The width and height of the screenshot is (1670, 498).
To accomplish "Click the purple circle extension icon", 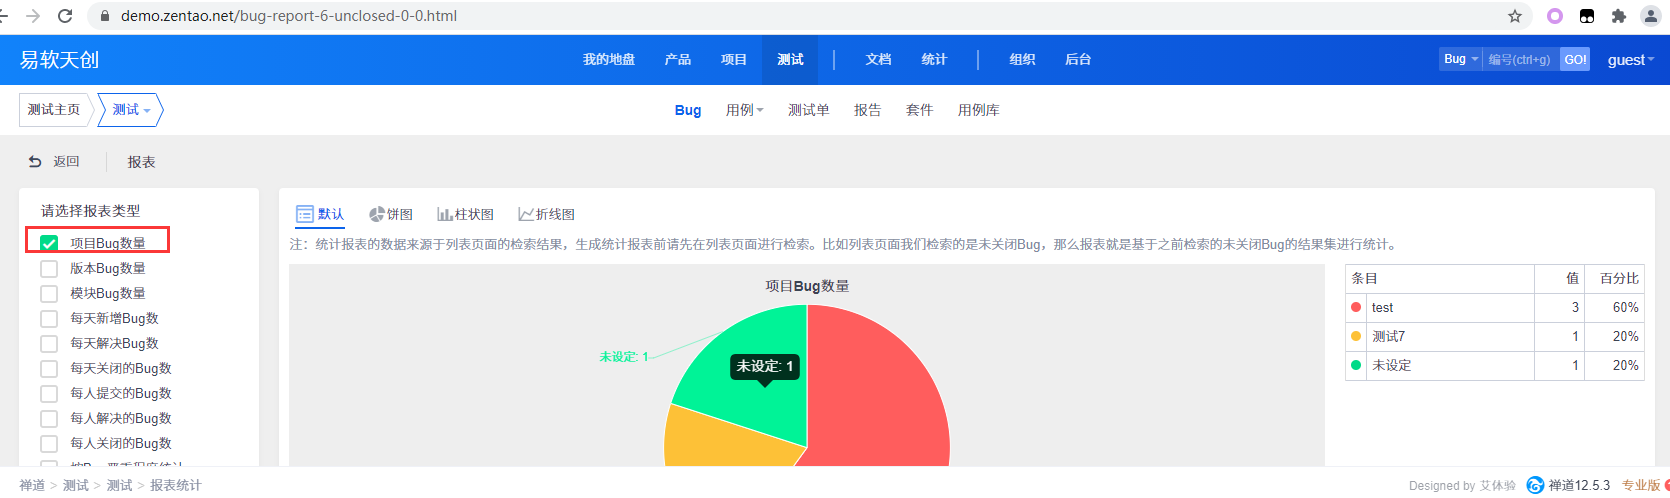I will [x=1555, y=16].
